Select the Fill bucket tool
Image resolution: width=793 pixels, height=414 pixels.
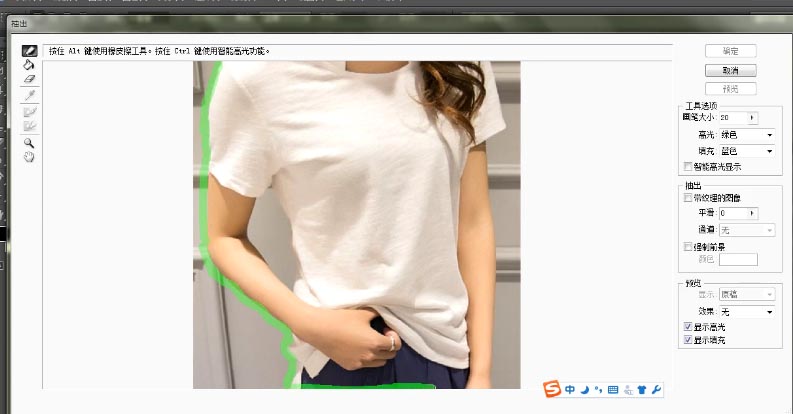[x=29, y=64]
